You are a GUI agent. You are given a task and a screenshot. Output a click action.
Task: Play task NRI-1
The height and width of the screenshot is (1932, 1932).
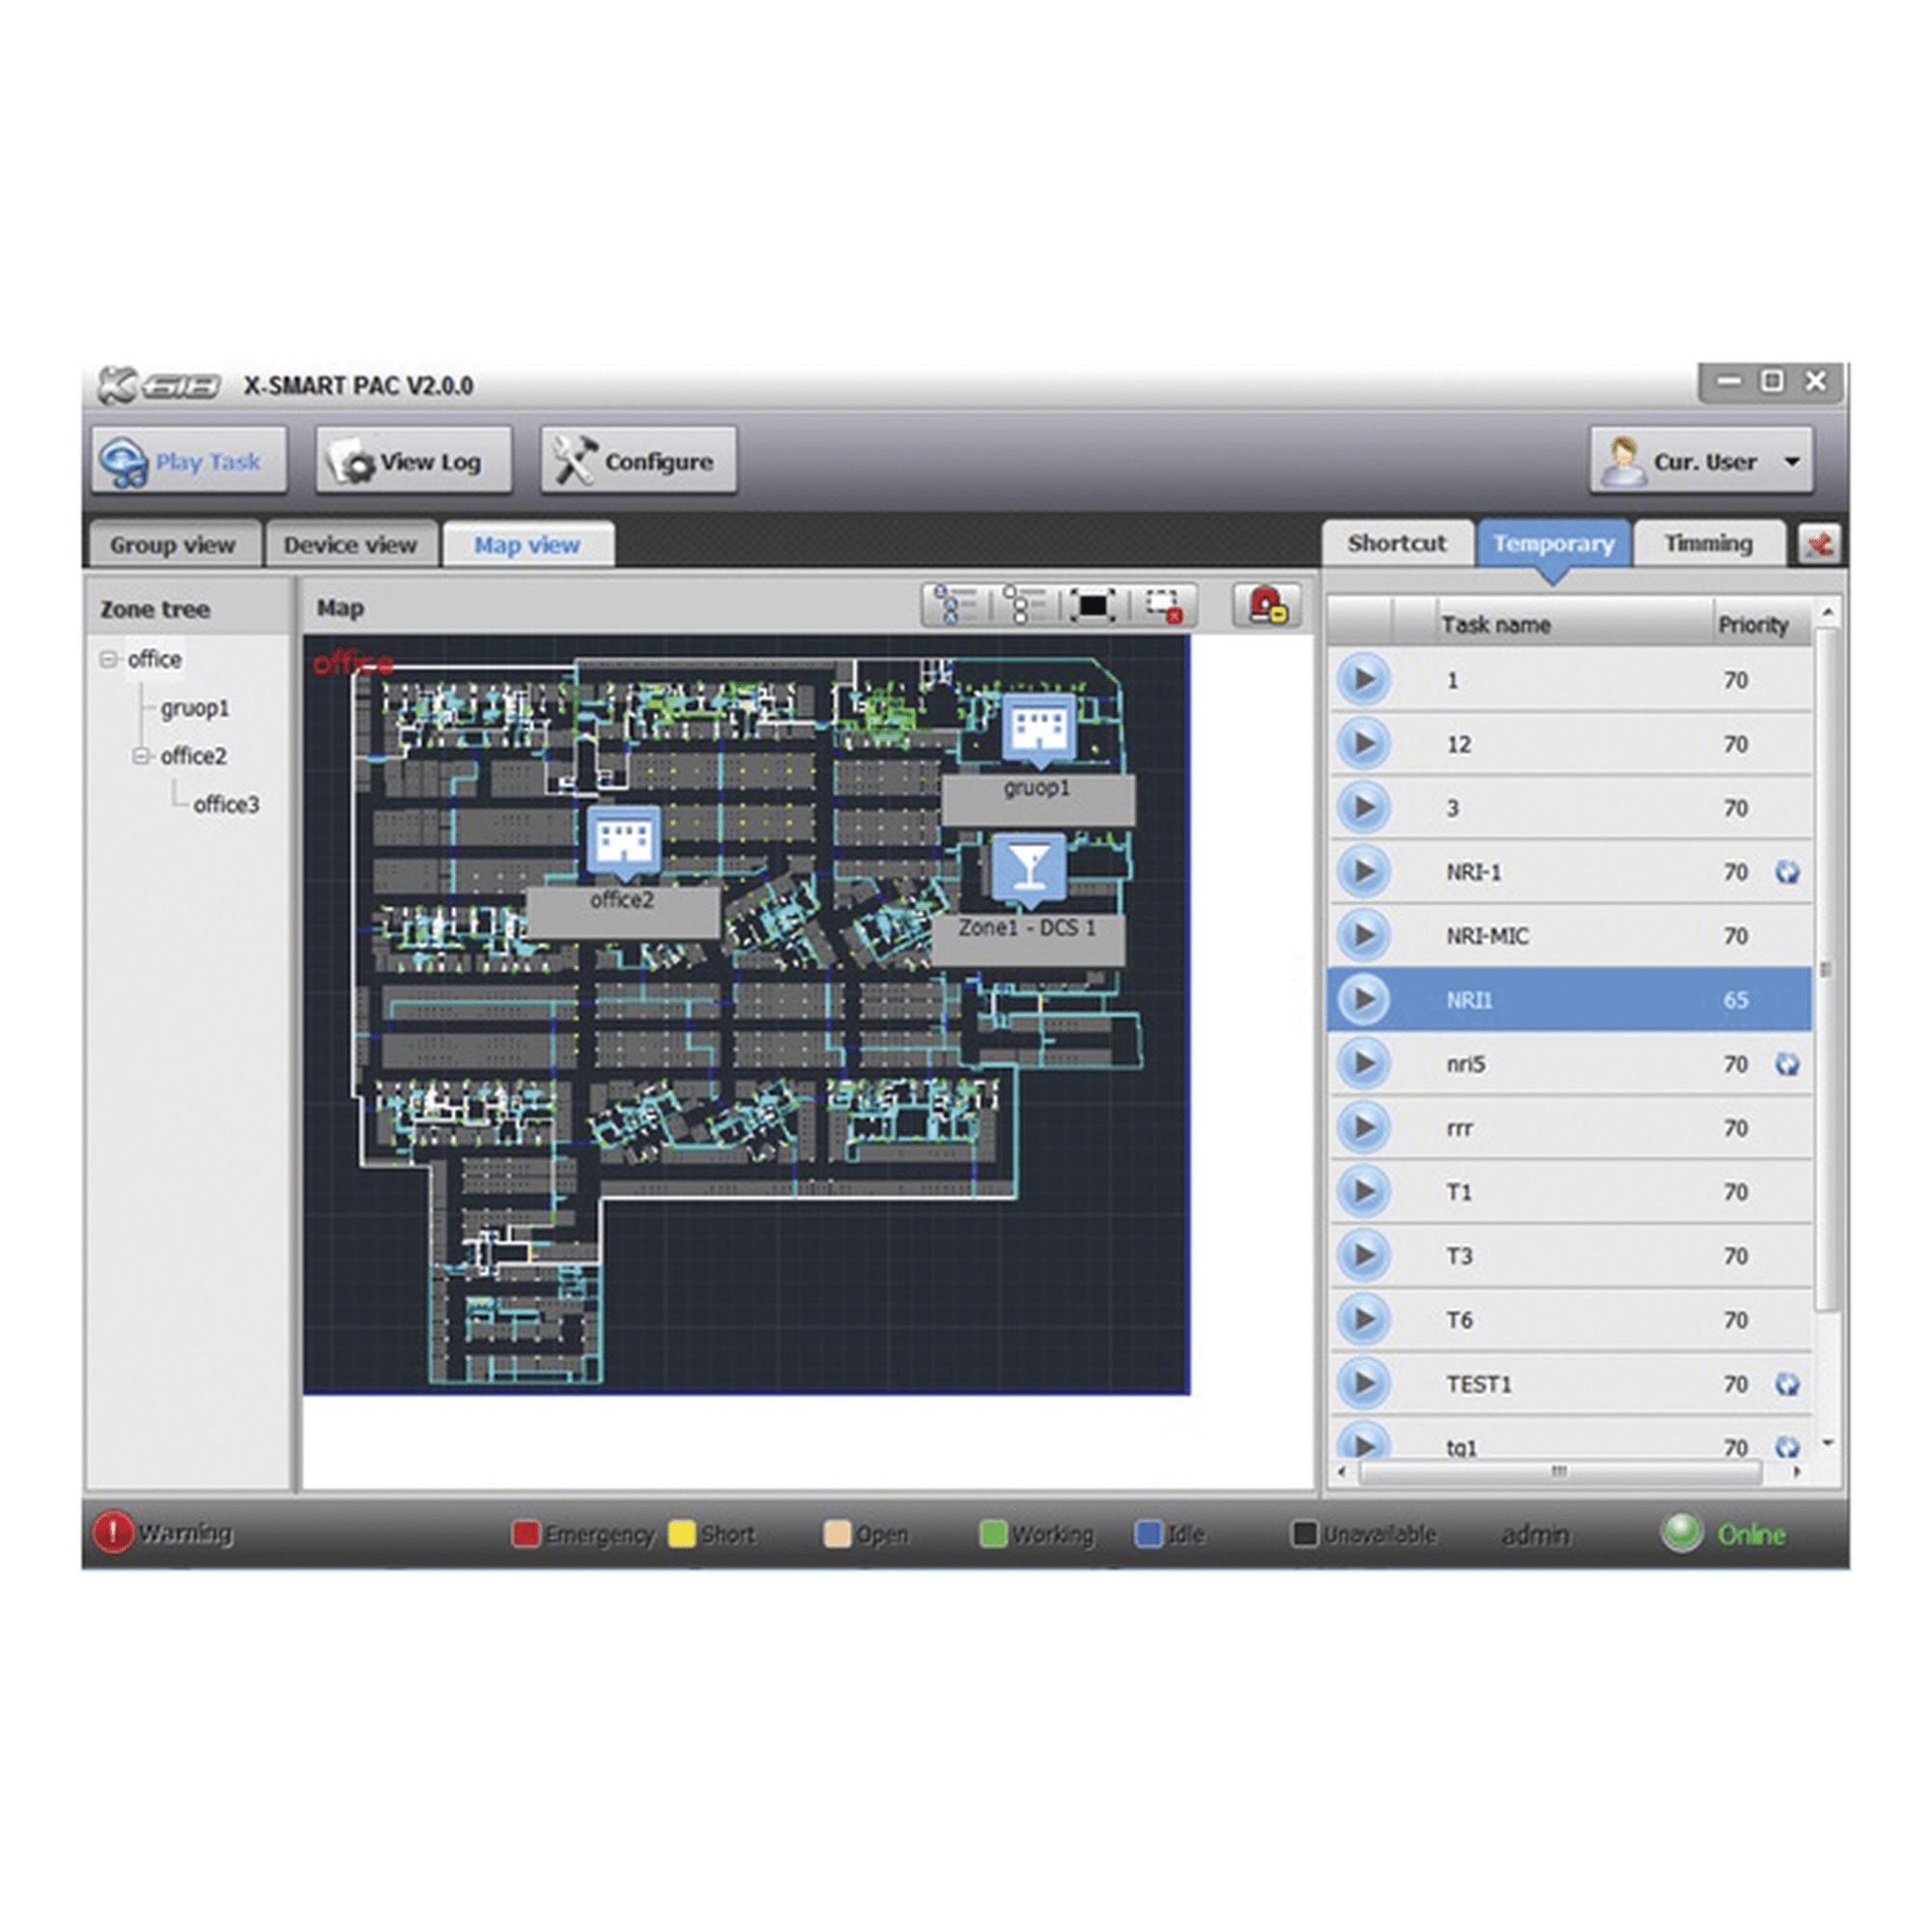point(1363,872)
